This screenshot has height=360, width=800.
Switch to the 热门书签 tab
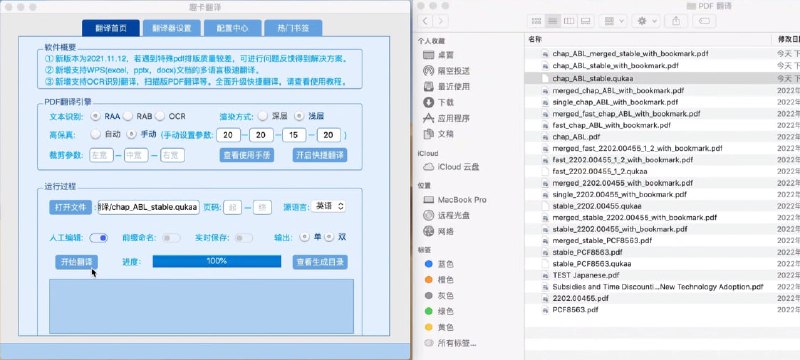point(293,28)
